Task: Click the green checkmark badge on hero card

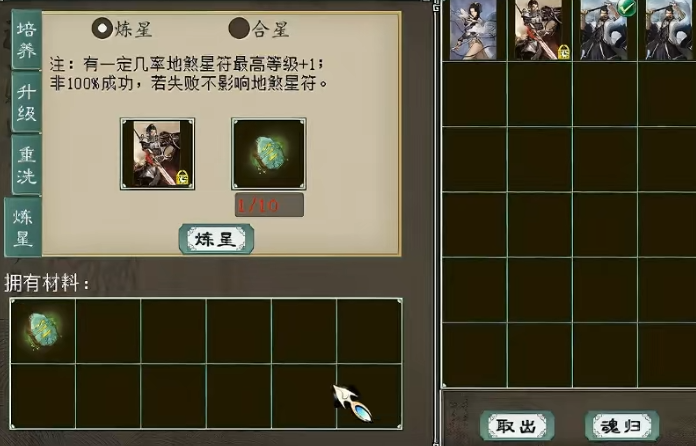Action: tap(627, 7)
